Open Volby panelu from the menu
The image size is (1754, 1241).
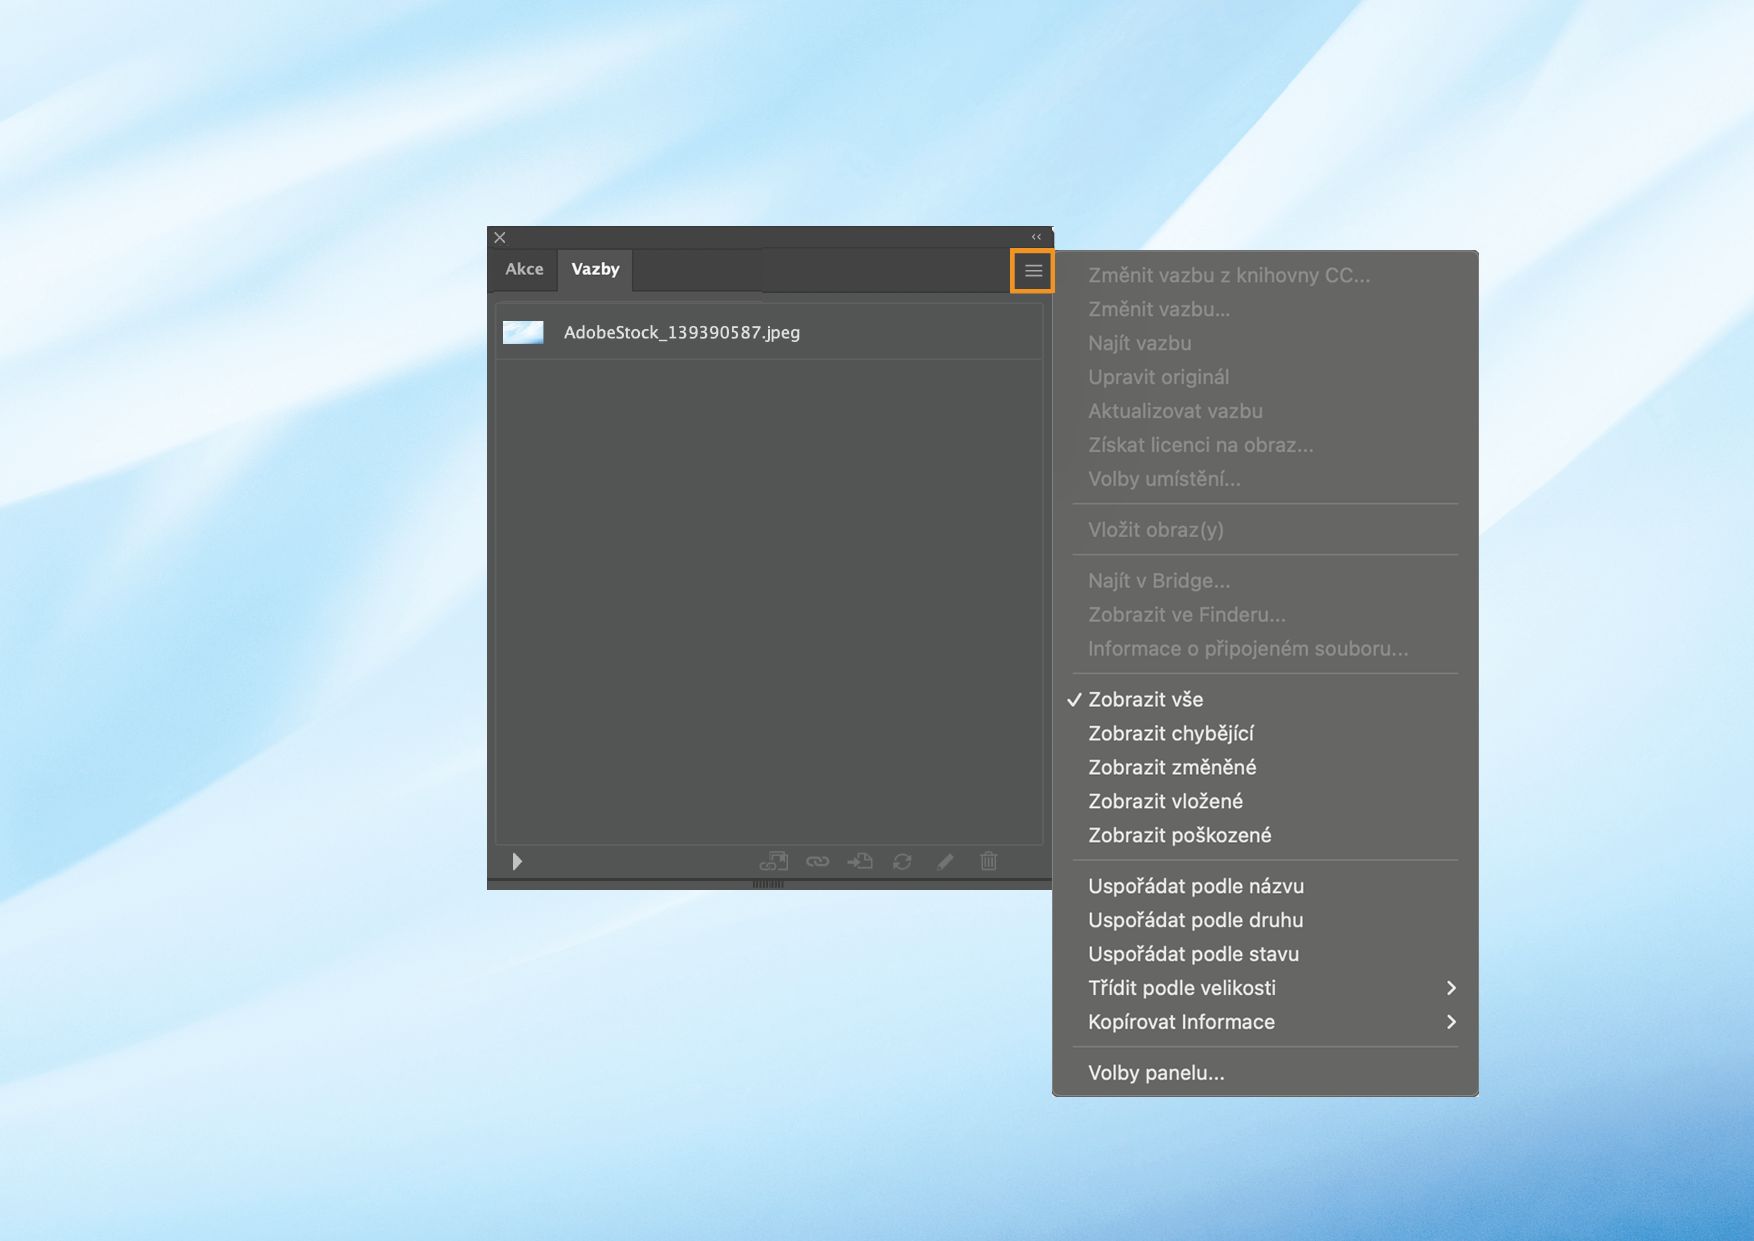[x=1156, y=1072]
